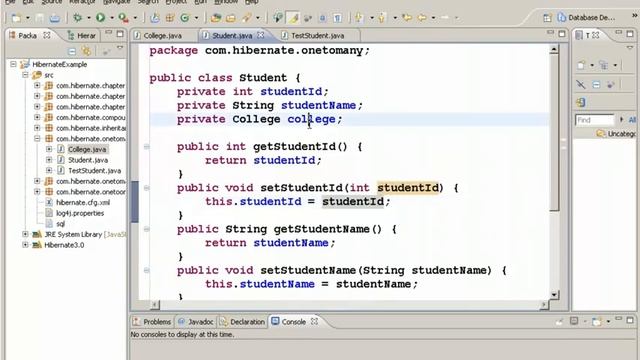Collapse the src folder node
The height and width of the screenshot is (360, 640).
point(25,75)
